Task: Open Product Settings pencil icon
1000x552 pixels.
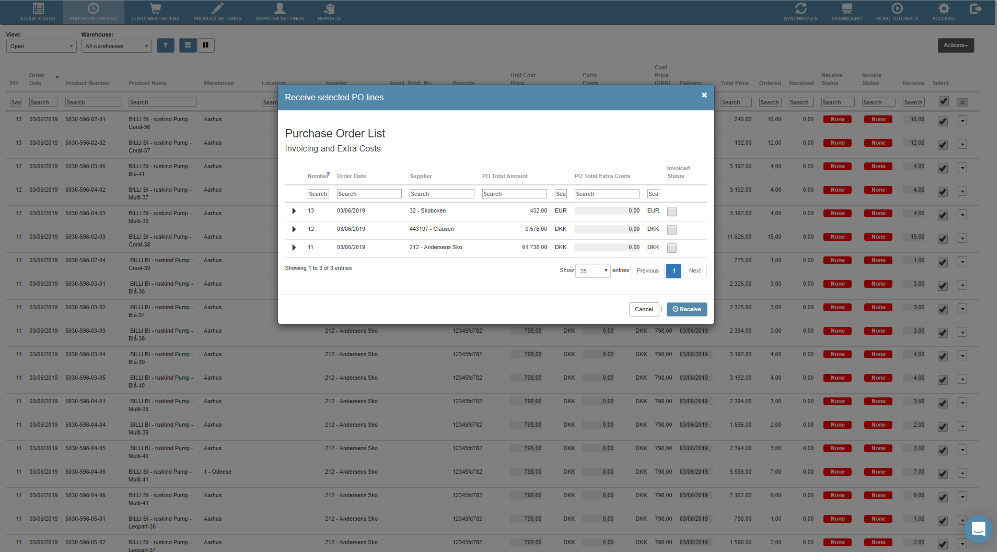Action: click(x=218, y=11)
